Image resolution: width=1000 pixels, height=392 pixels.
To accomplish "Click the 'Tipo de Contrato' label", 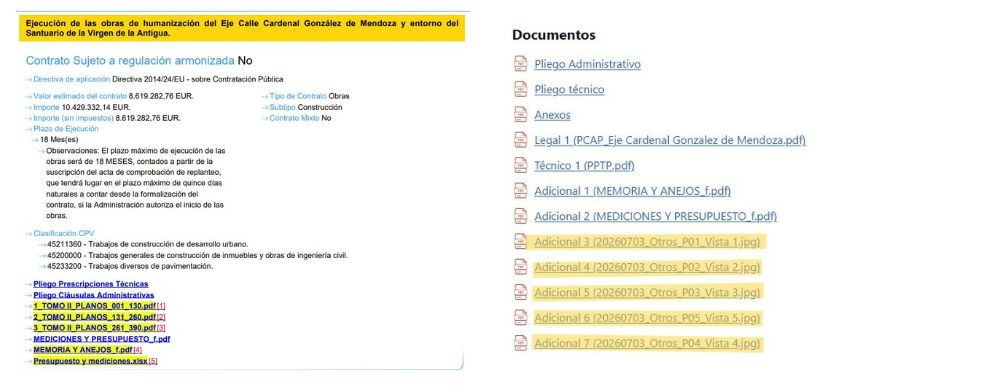I will tap(298, 96).
